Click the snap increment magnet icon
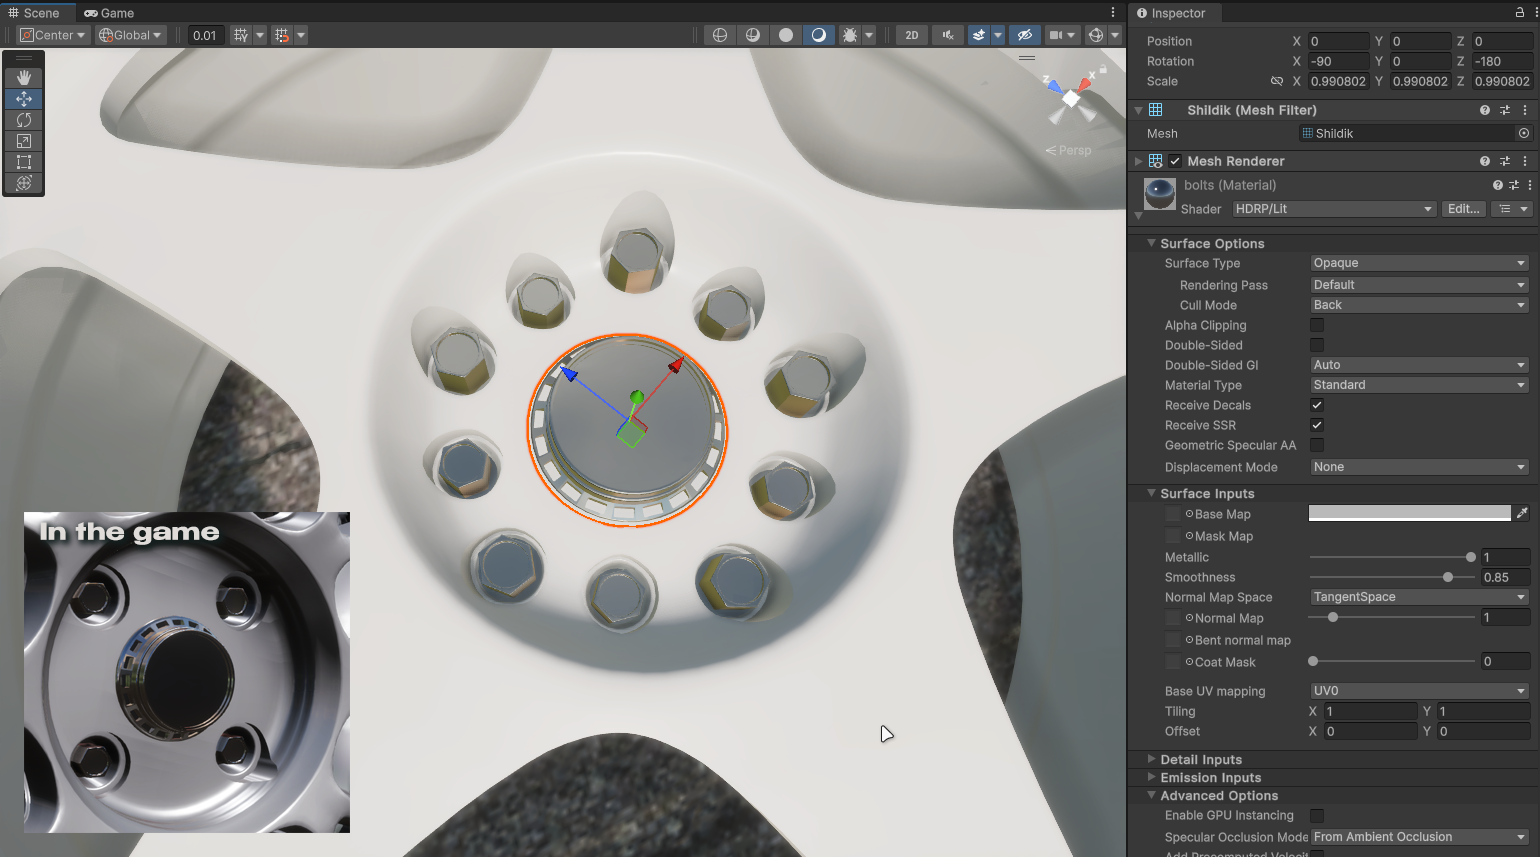 pyautogui.click(x=282, y=35)
